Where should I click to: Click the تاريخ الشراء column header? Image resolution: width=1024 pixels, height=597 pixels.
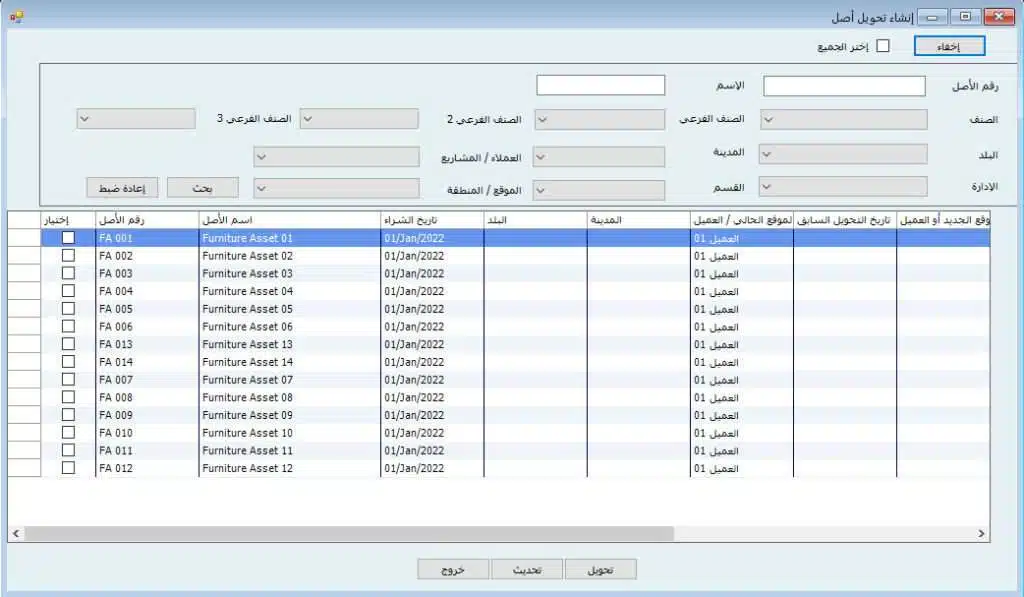[432, 219]
